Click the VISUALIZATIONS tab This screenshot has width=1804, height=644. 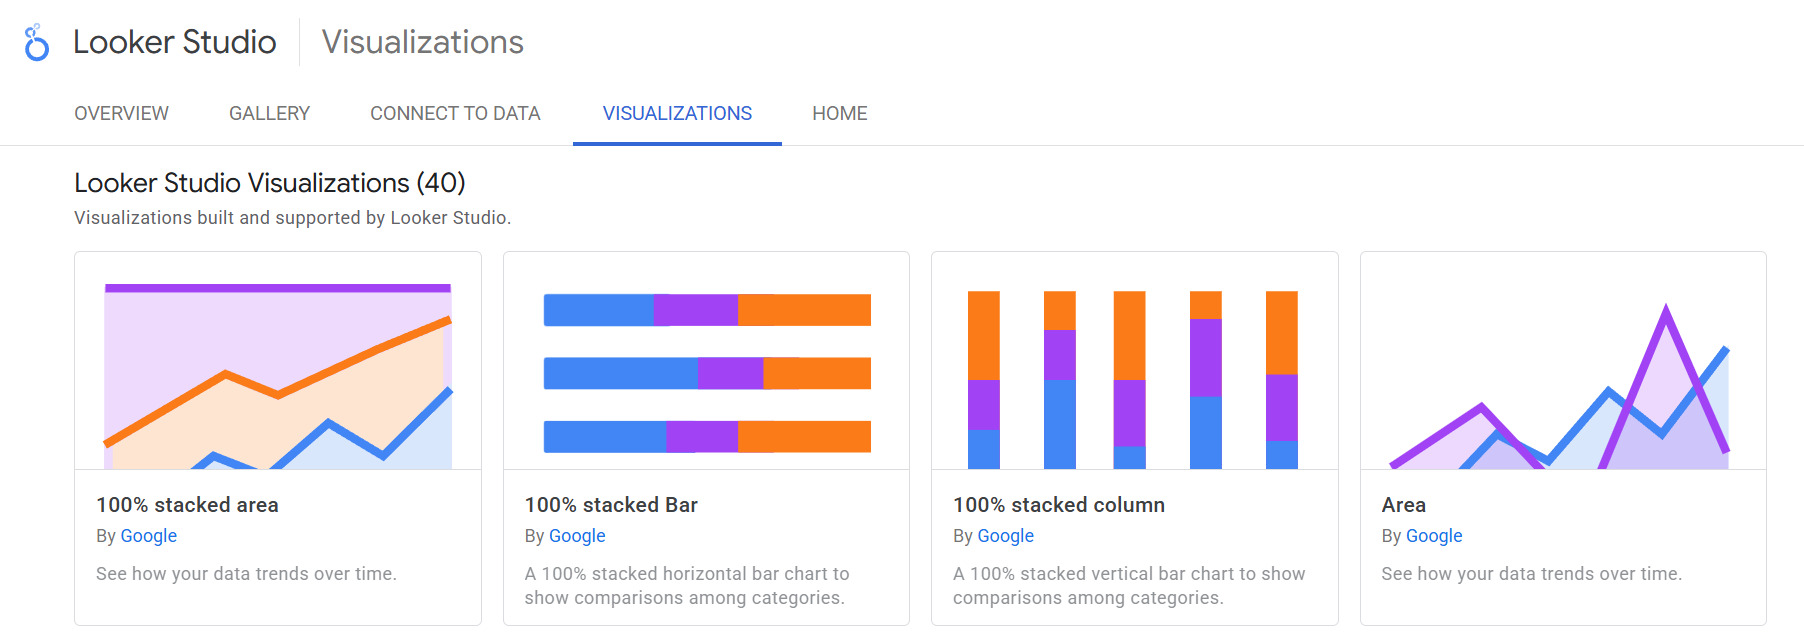676,113
